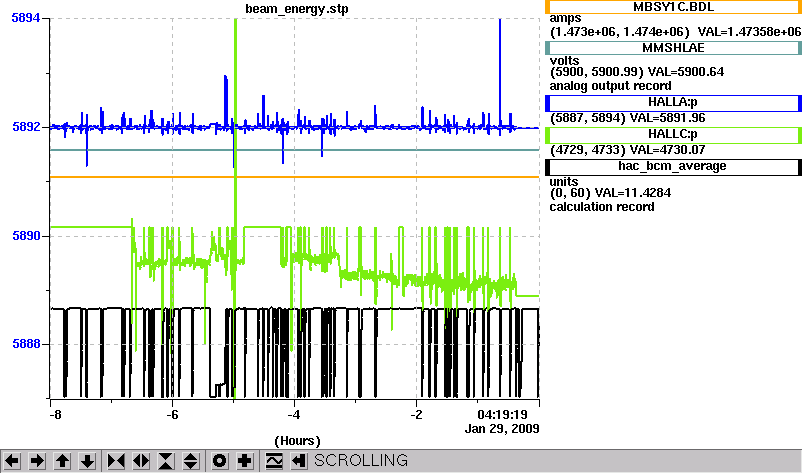
Task: Click the 'calculation record' description
Action: click(602, 207)
